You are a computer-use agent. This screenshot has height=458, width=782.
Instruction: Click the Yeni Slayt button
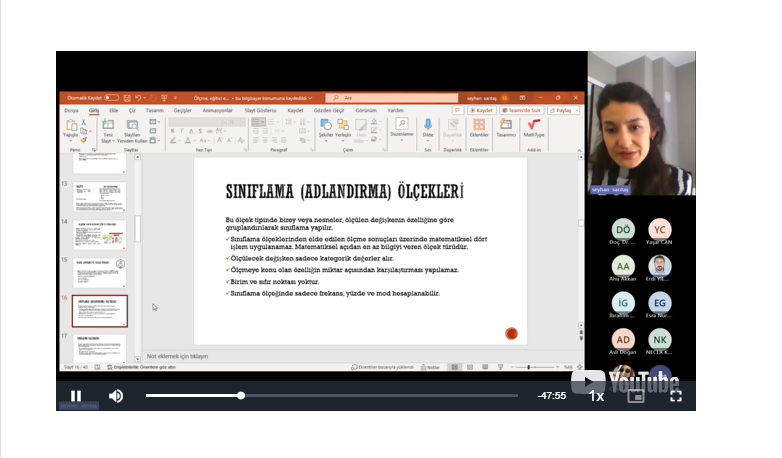pyautogui.click(x=107, y=128)
